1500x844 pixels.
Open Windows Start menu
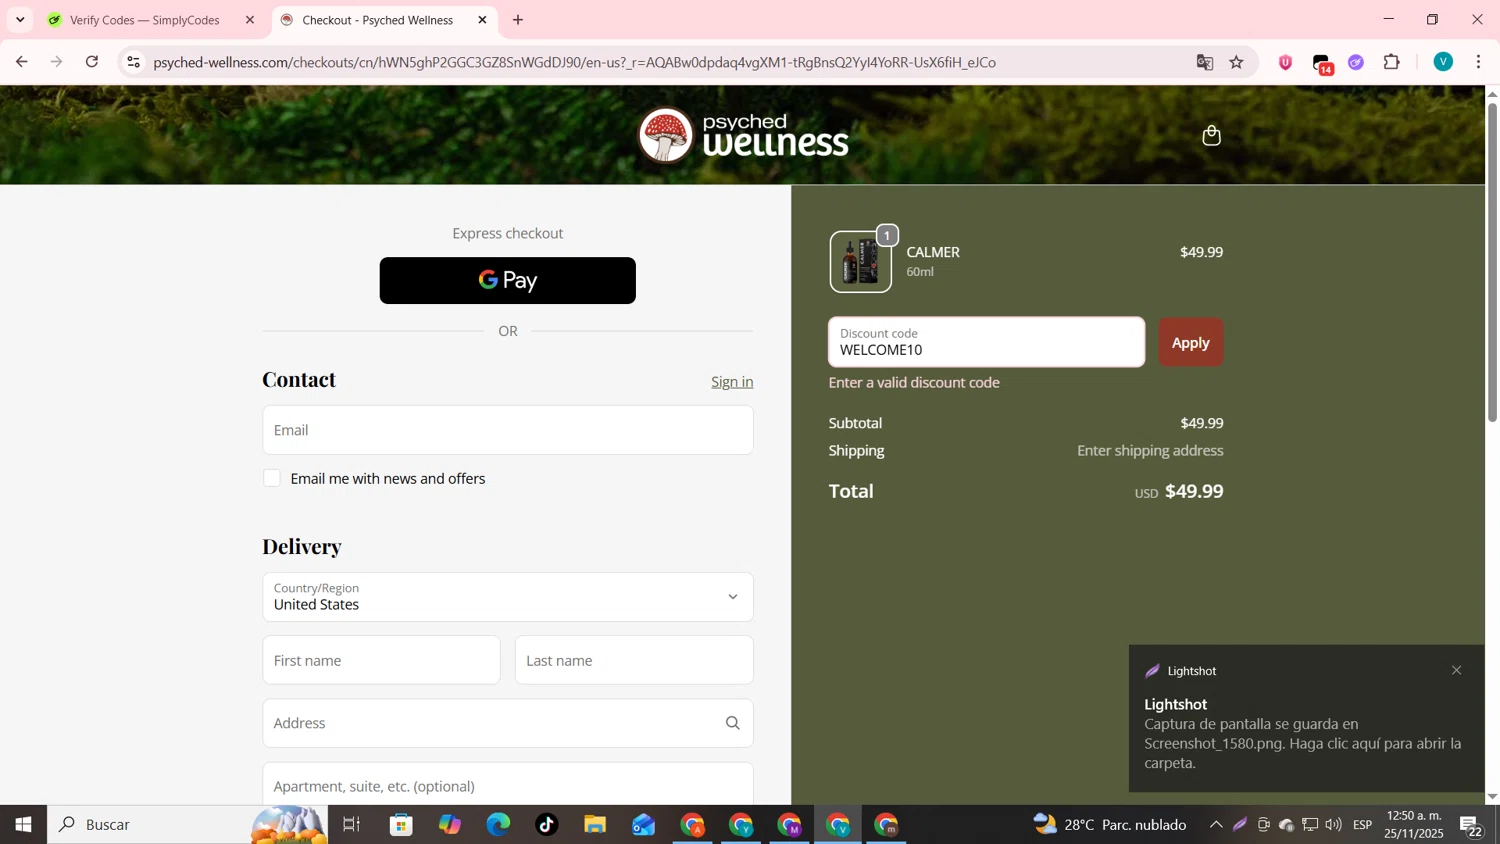pos(23,825)
